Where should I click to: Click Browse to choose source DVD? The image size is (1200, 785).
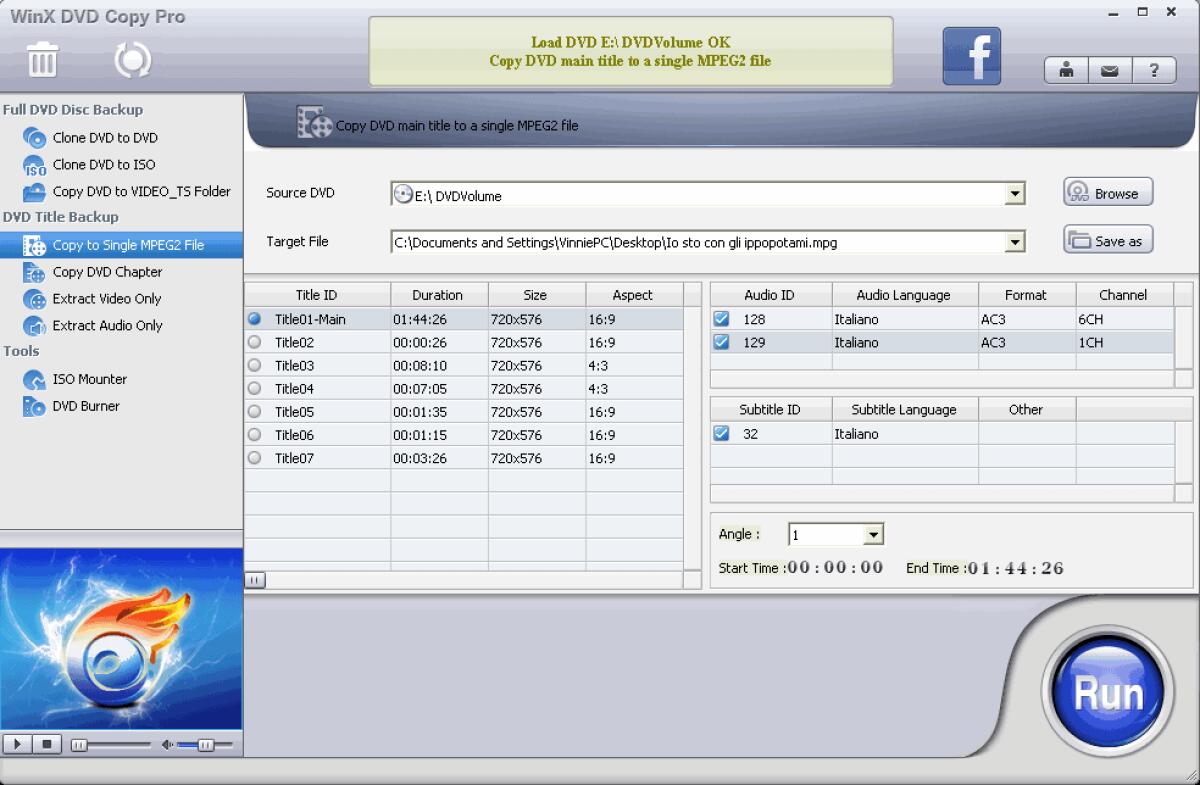point(1107,192)
